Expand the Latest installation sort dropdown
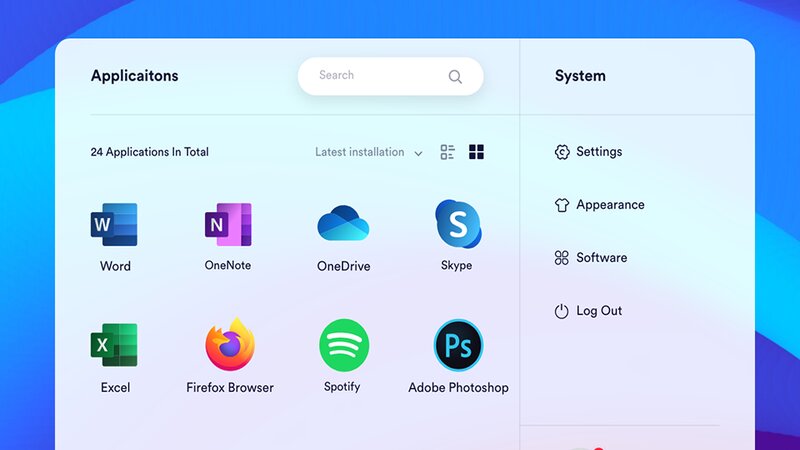The height and width of the screenshot is (450, 800). point(368,152)
